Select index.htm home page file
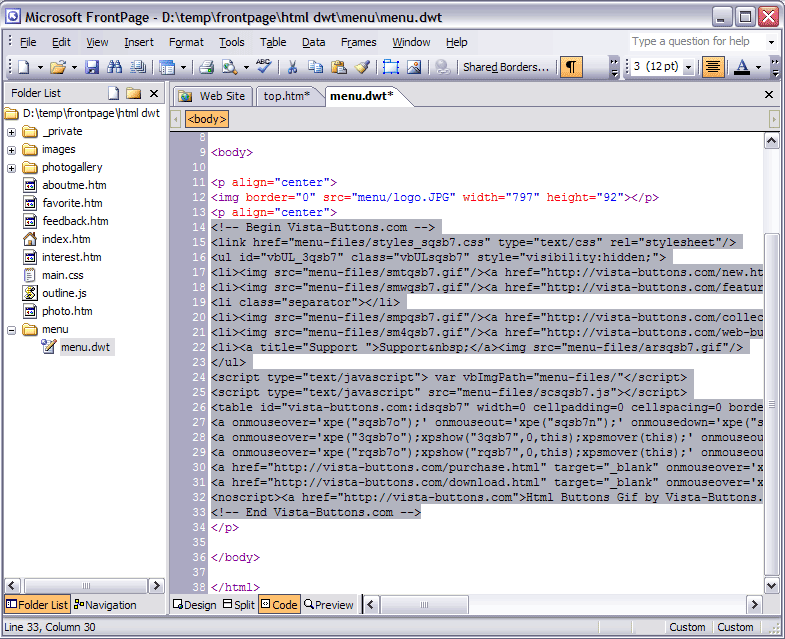 tap(66, 239)
